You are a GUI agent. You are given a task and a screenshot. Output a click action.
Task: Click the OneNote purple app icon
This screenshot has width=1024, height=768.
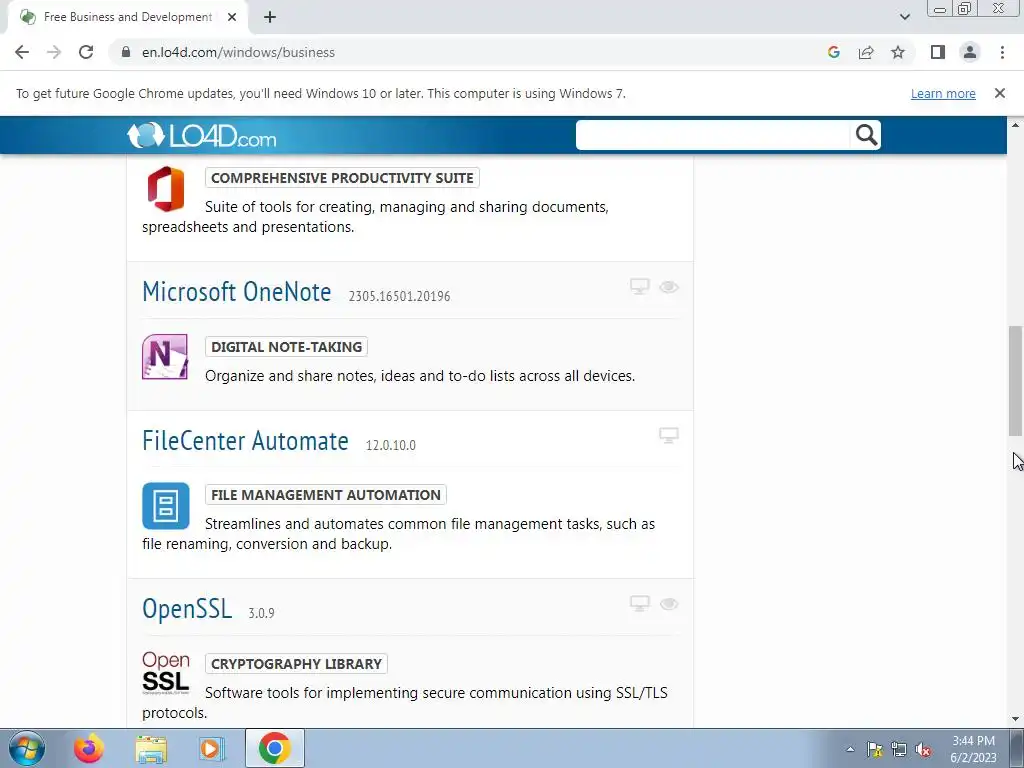[165, 357]
